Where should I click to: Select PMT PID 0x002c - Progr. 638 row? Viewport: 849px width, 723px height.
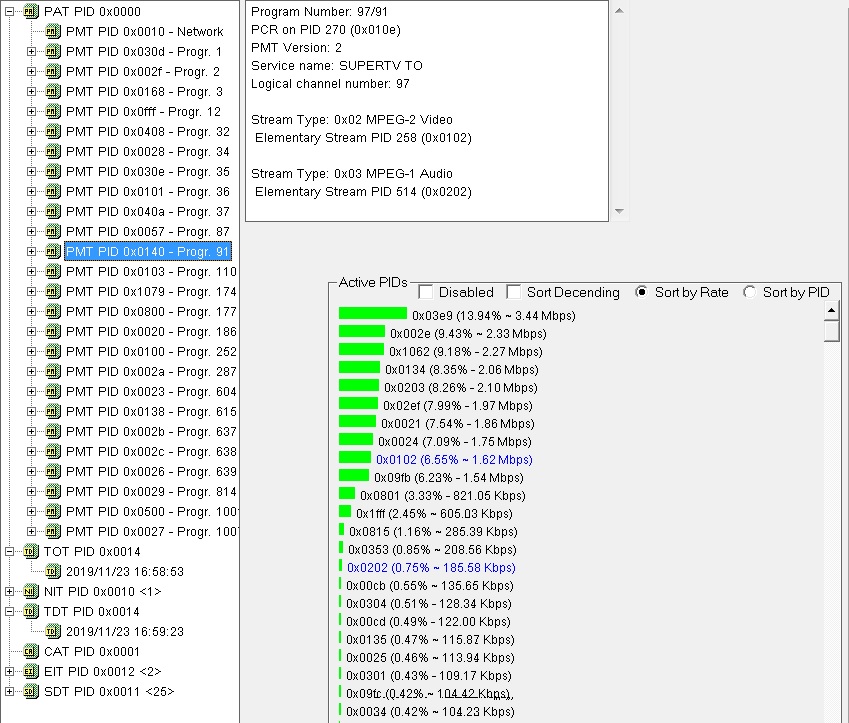coord(151,452)
